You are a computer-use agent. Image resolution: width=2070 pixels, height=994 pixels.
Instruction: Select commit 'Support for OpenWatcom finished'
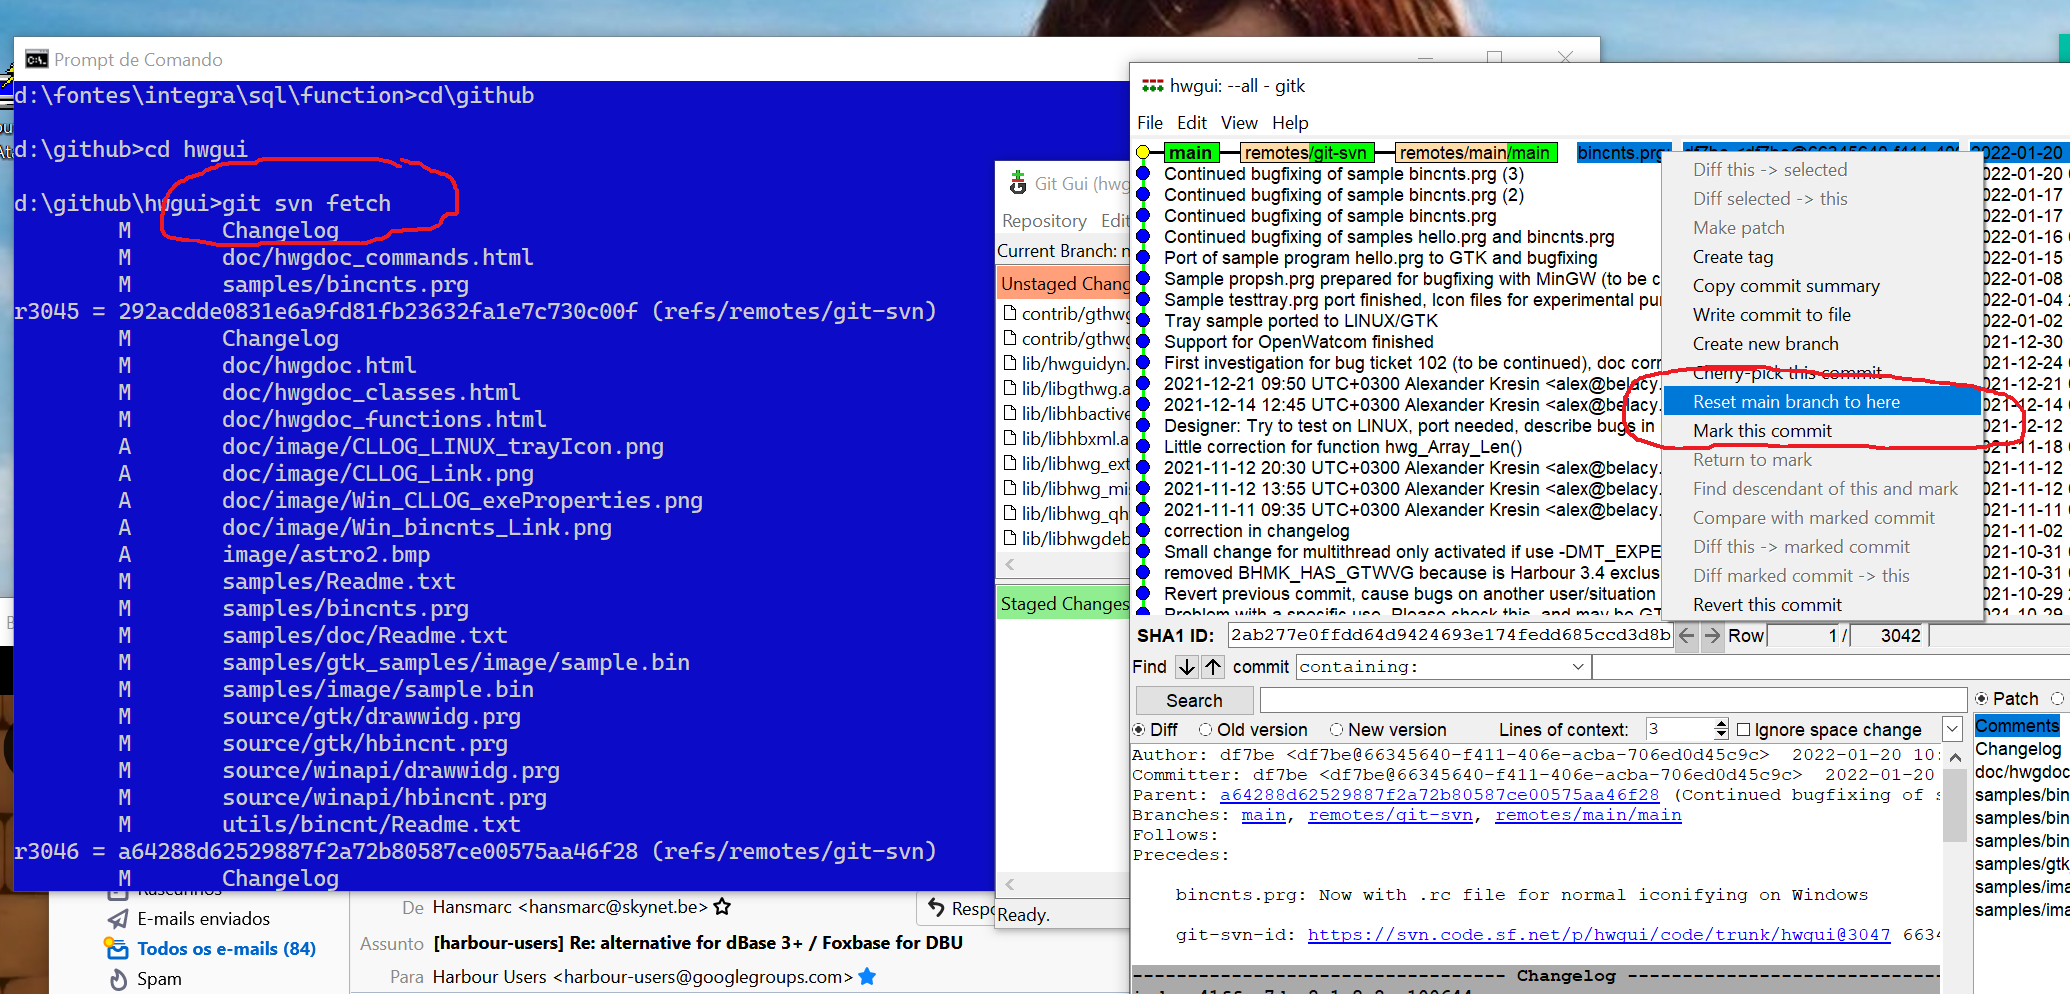coord(1298,342)
